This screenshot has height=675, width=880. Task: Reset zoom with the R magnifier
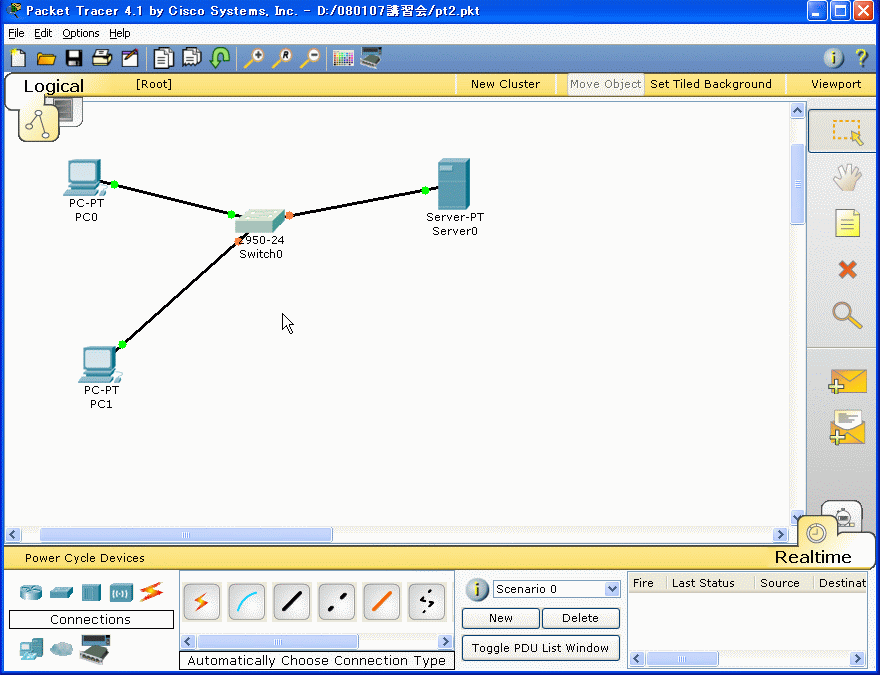point(282,58)
